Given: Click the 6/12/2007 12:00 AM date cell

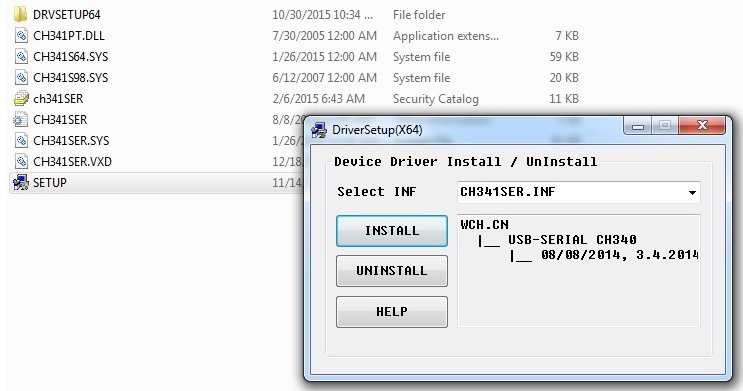Looking at the screenshot, I should pyautogui.click(x=325, y=77).
